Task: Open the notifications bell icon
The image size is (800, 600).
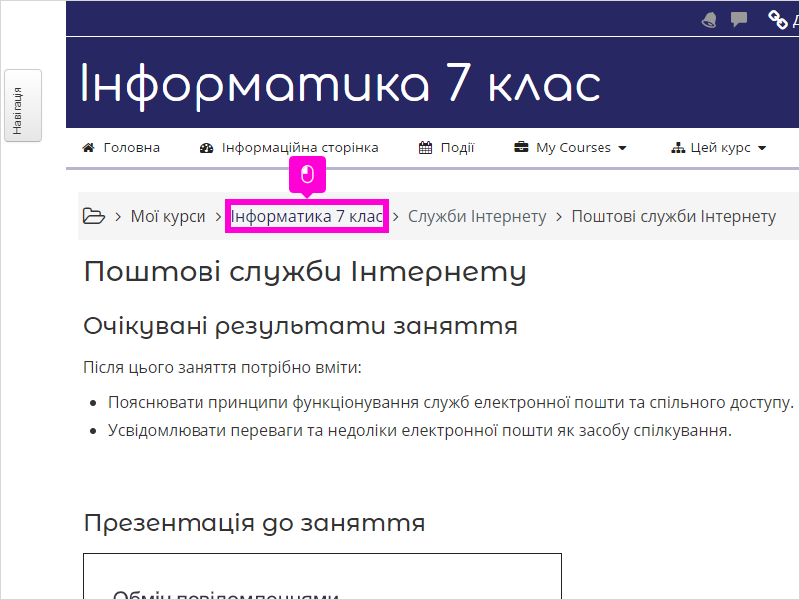Action: pyautogui.click(x=709, y=19)
